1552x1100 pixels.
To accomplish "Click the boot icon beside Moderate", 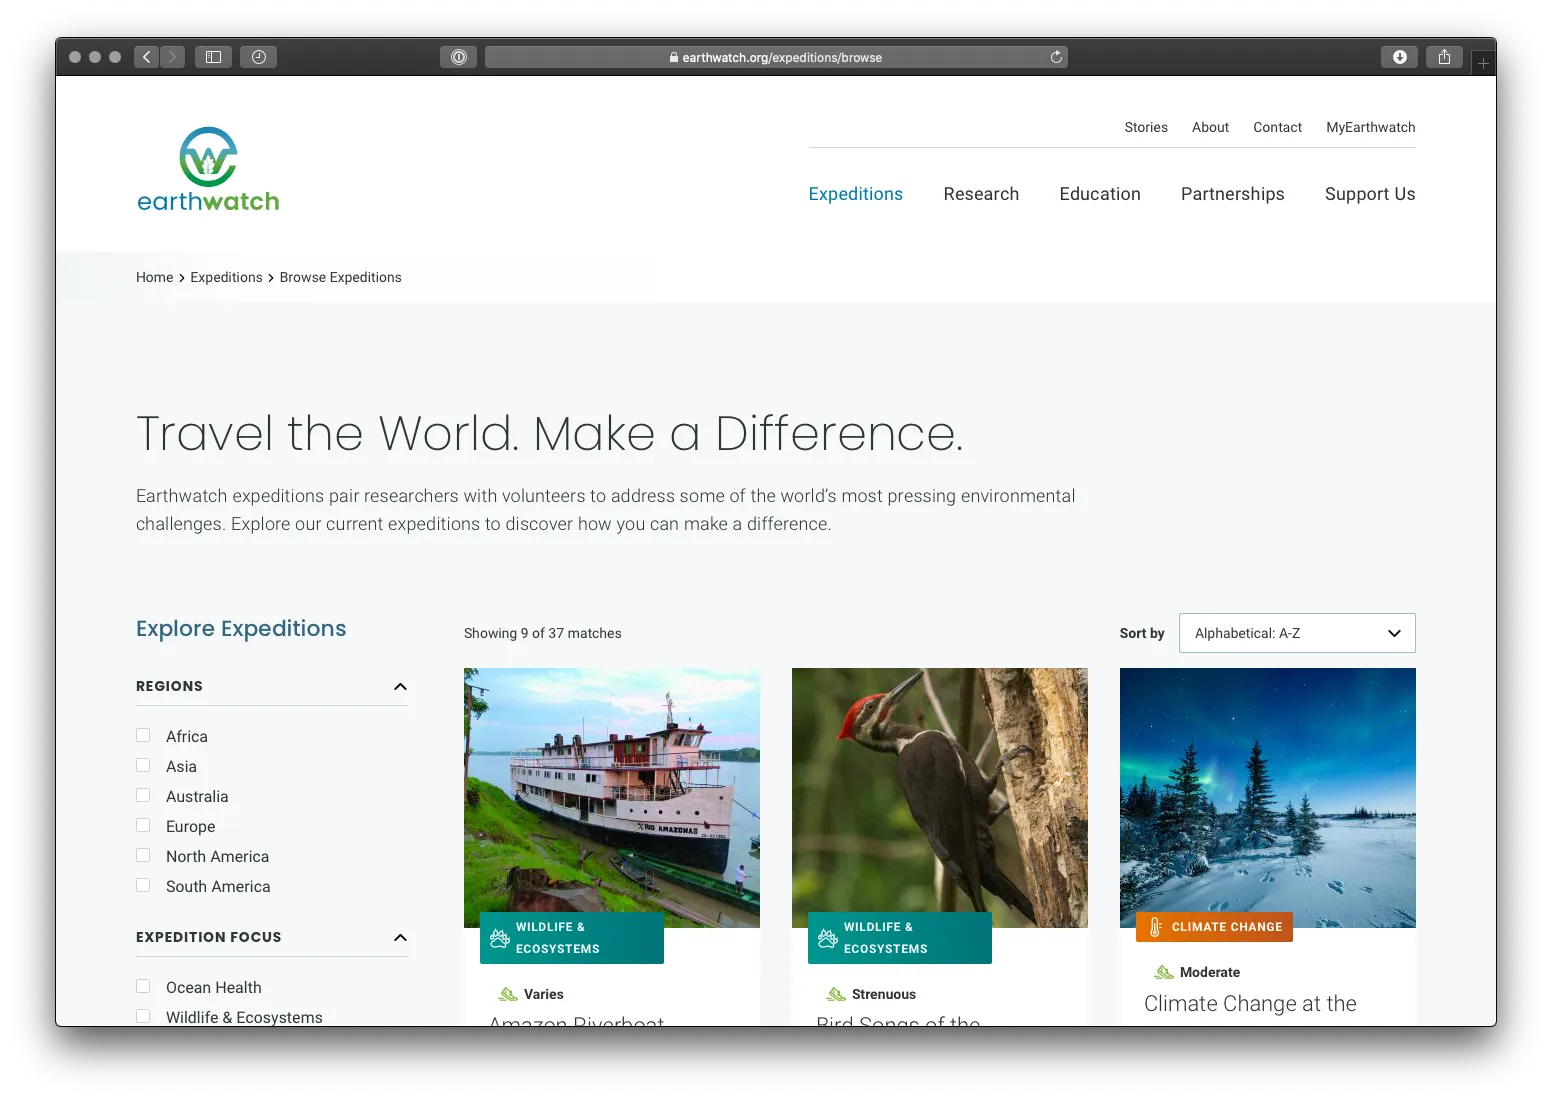I will [1164, 972].
